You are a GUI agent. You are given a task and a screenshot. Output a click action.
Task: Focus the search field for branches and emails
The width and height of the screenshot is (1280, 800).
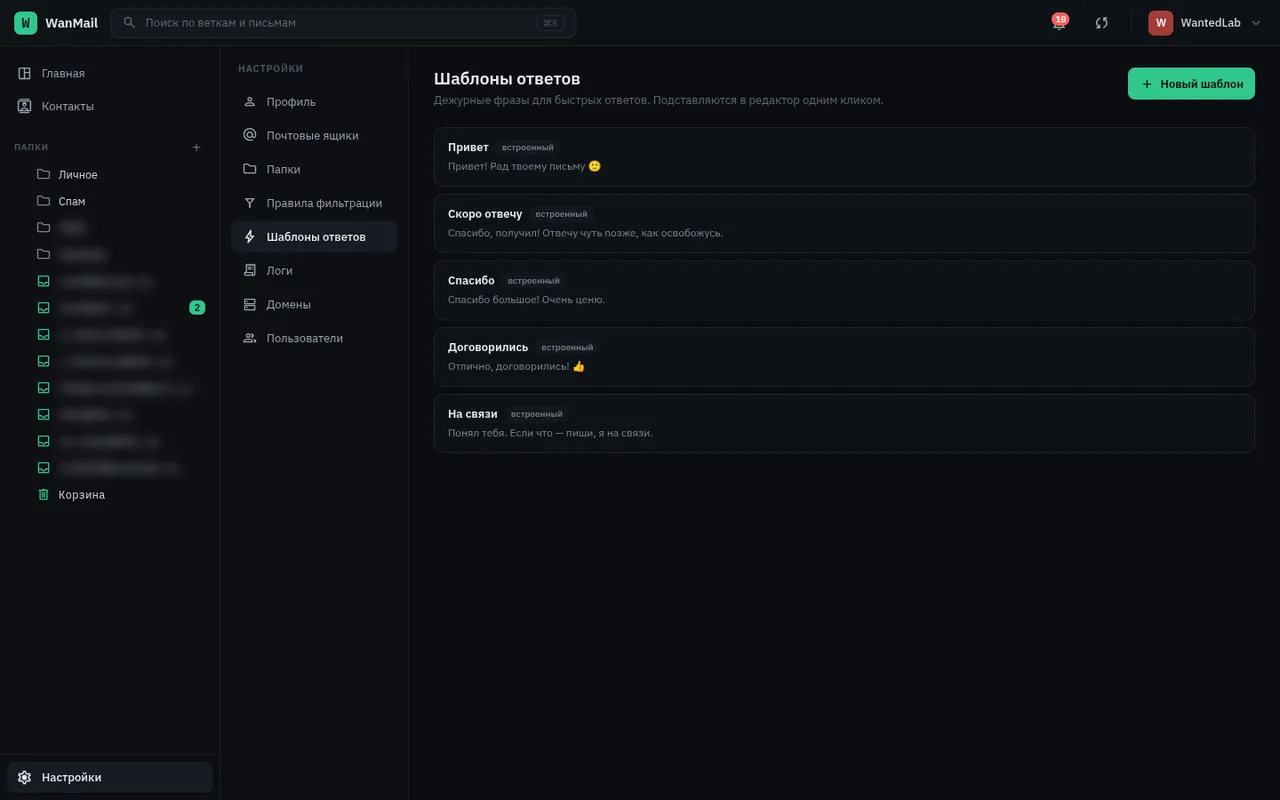pyautogui.click(x=343, y=23)
